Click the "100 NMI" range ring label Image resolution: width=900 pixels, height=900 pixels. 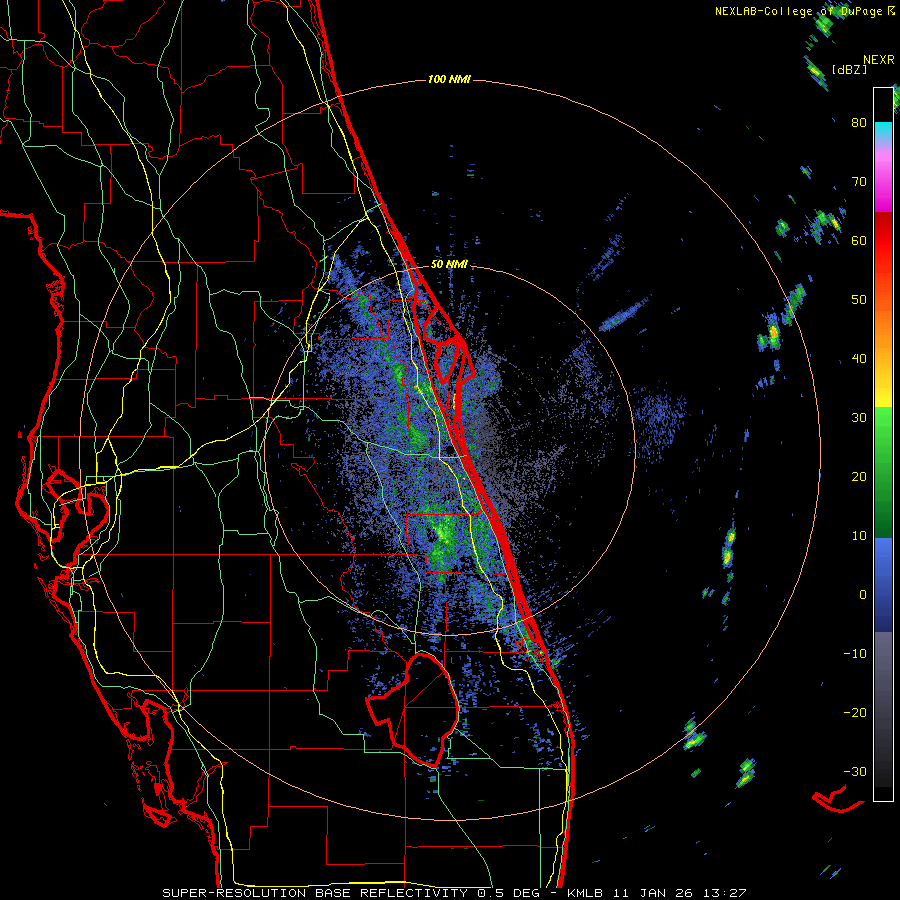(449, 79)
